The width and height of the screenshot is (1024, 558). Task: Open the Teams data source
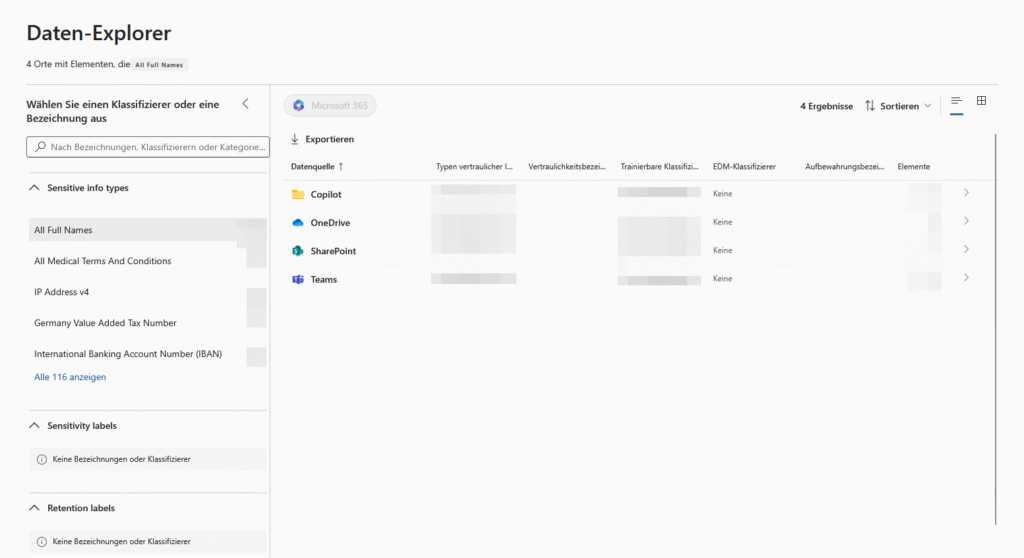323,280
